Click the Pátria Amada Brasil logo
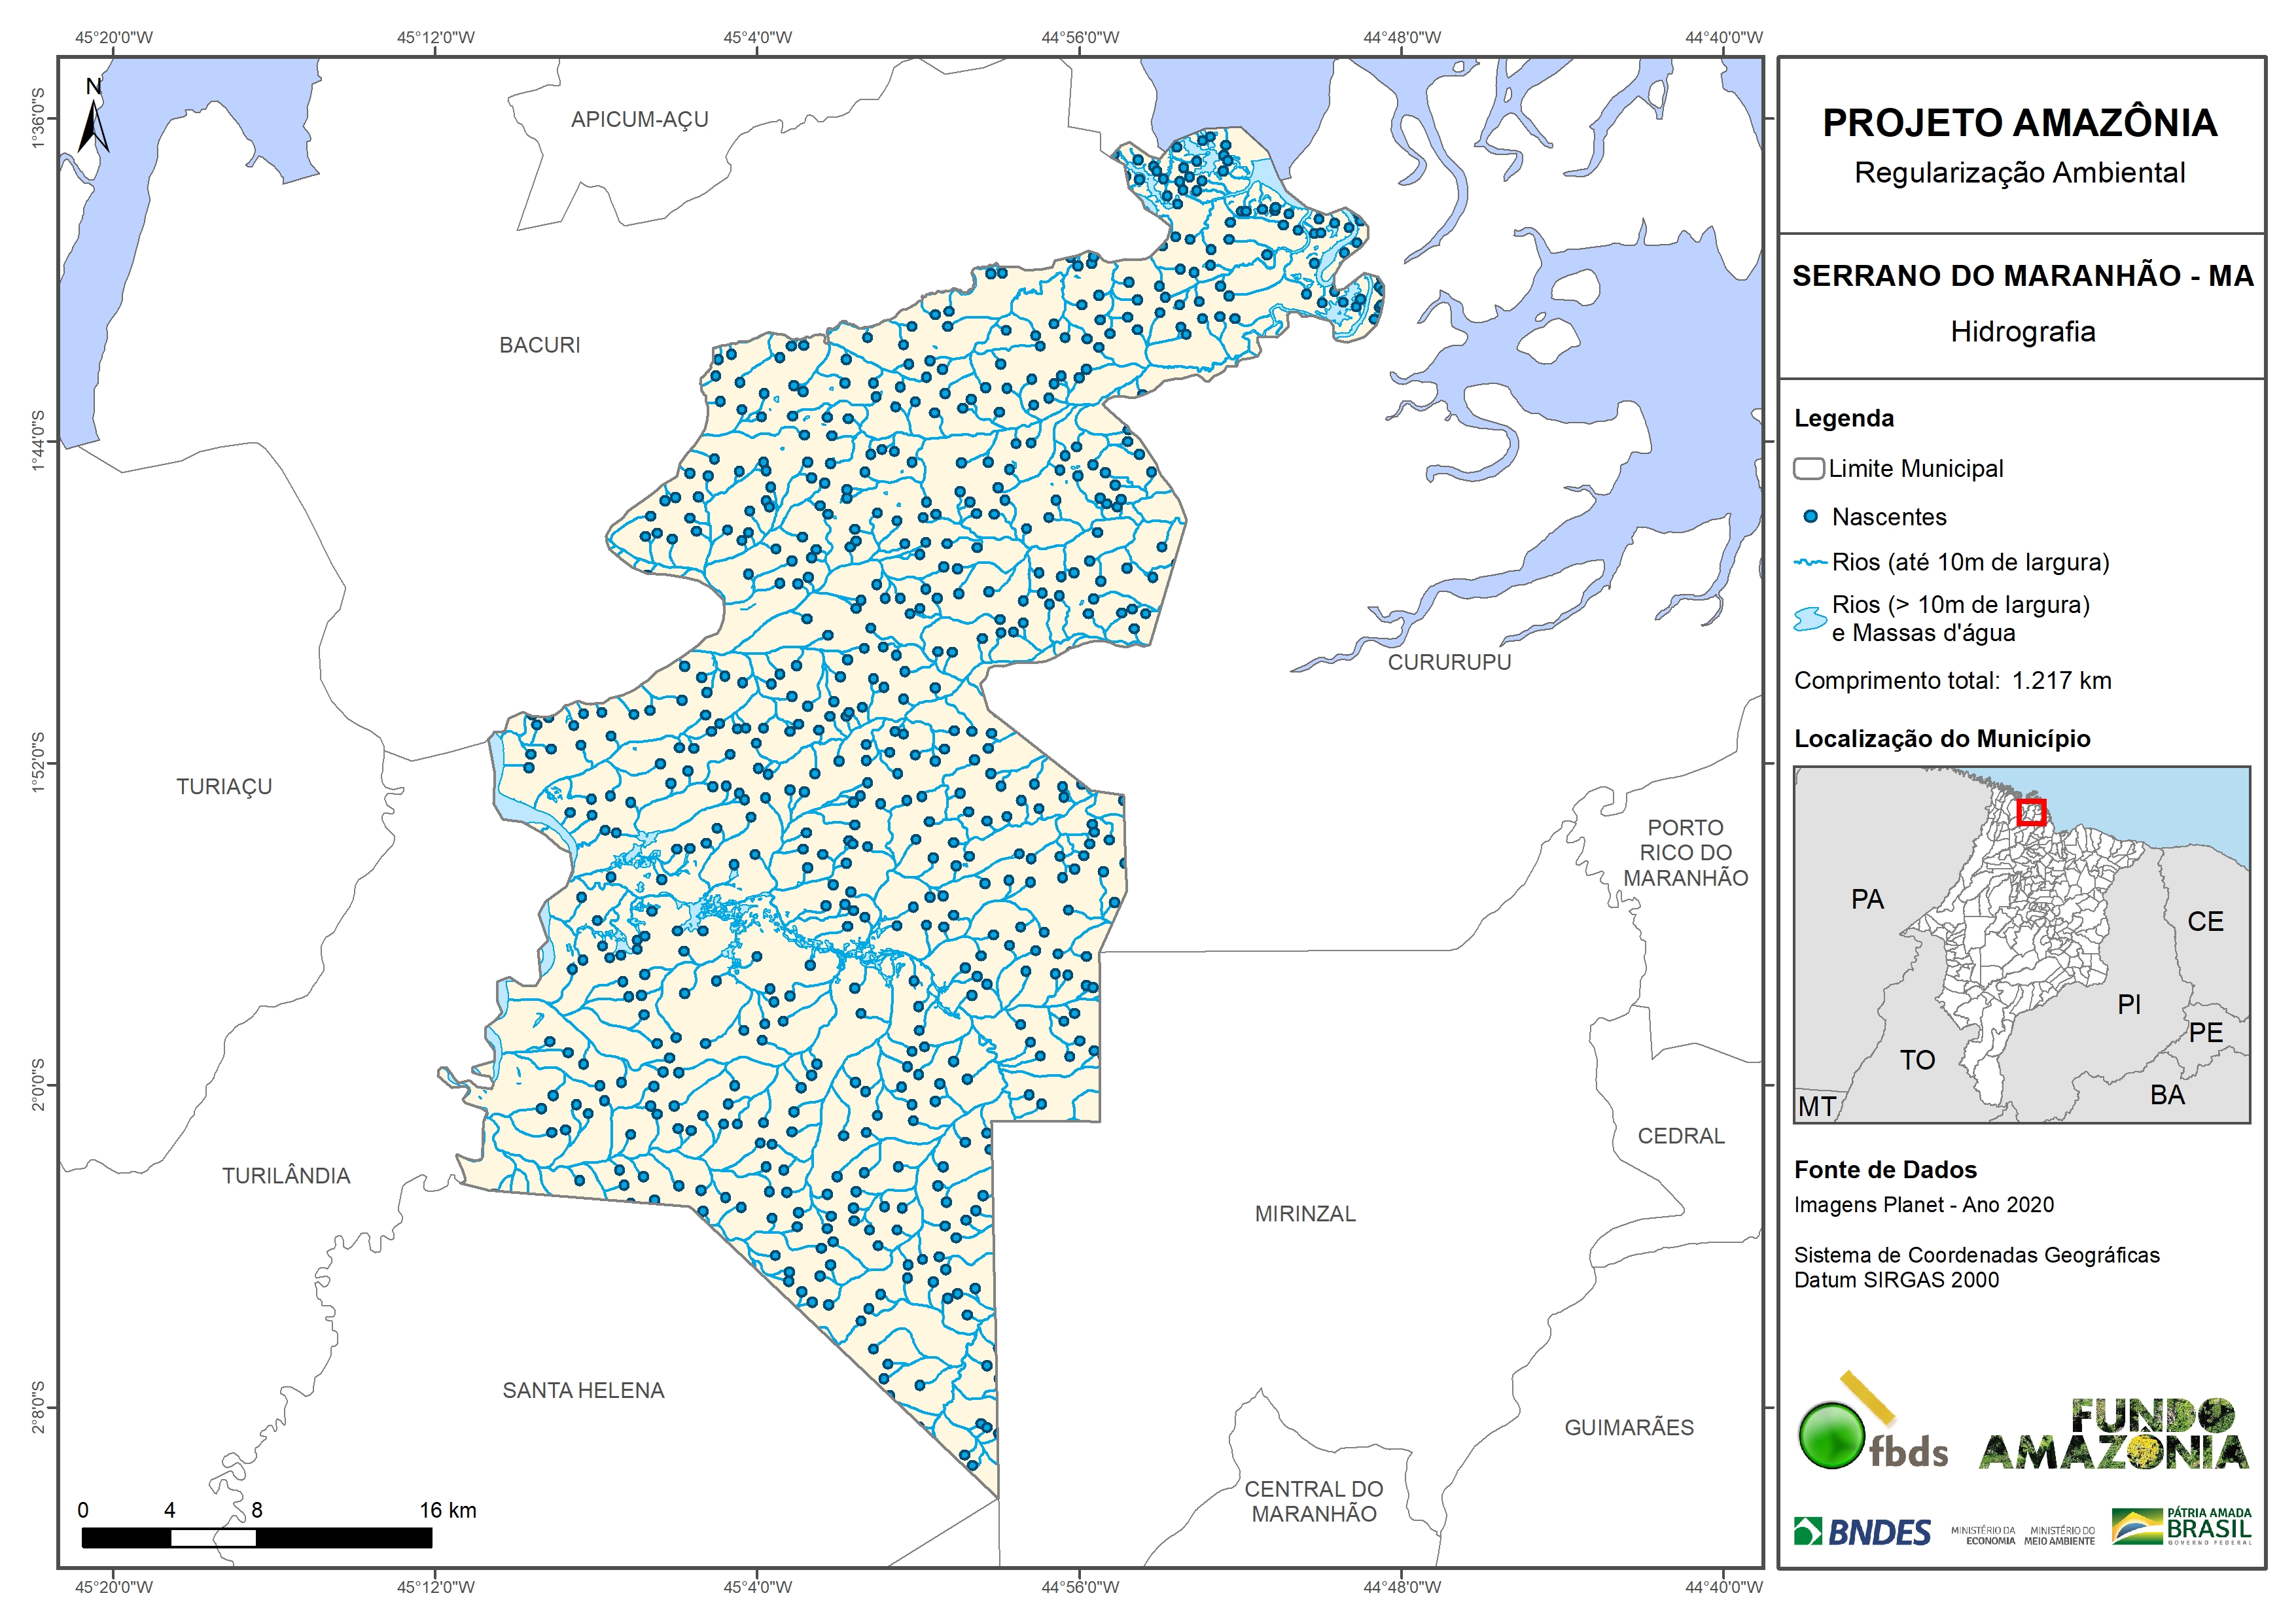Image resolution: width=2296 pixels, height=1623 pixels. 2182,1527
